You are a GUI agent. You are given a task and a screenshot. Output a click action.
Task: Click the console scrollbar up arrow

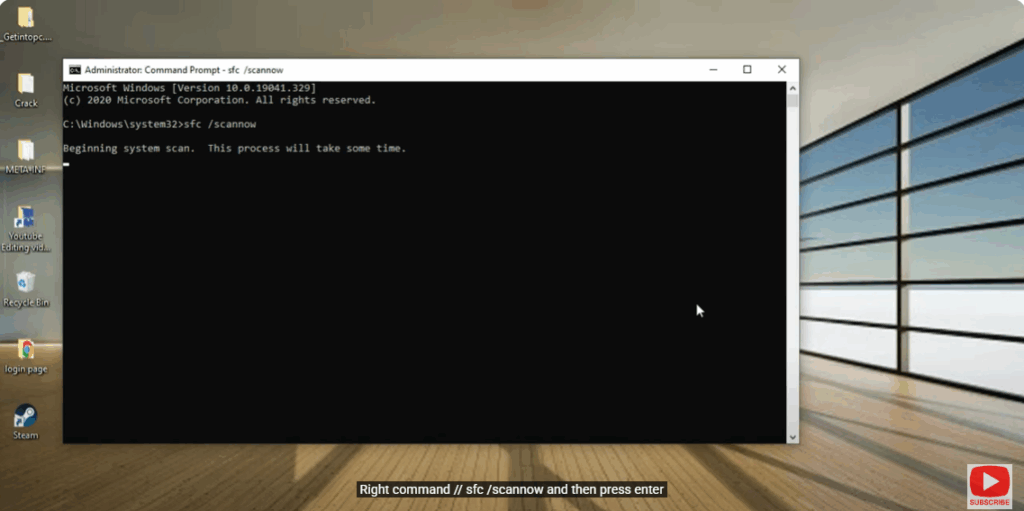pos(792,88)
